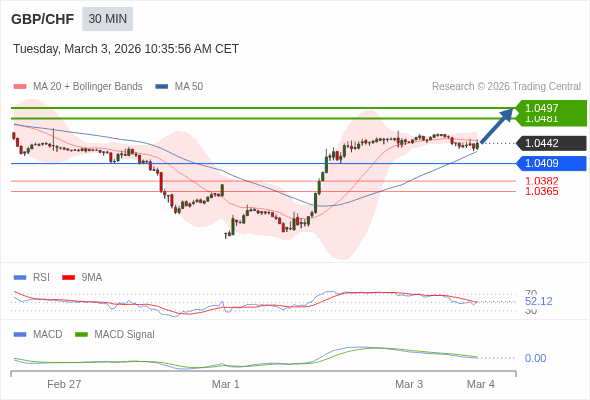Click the 'MA 20 + Bollinger Bands' legend label

(x=88, y=87)
